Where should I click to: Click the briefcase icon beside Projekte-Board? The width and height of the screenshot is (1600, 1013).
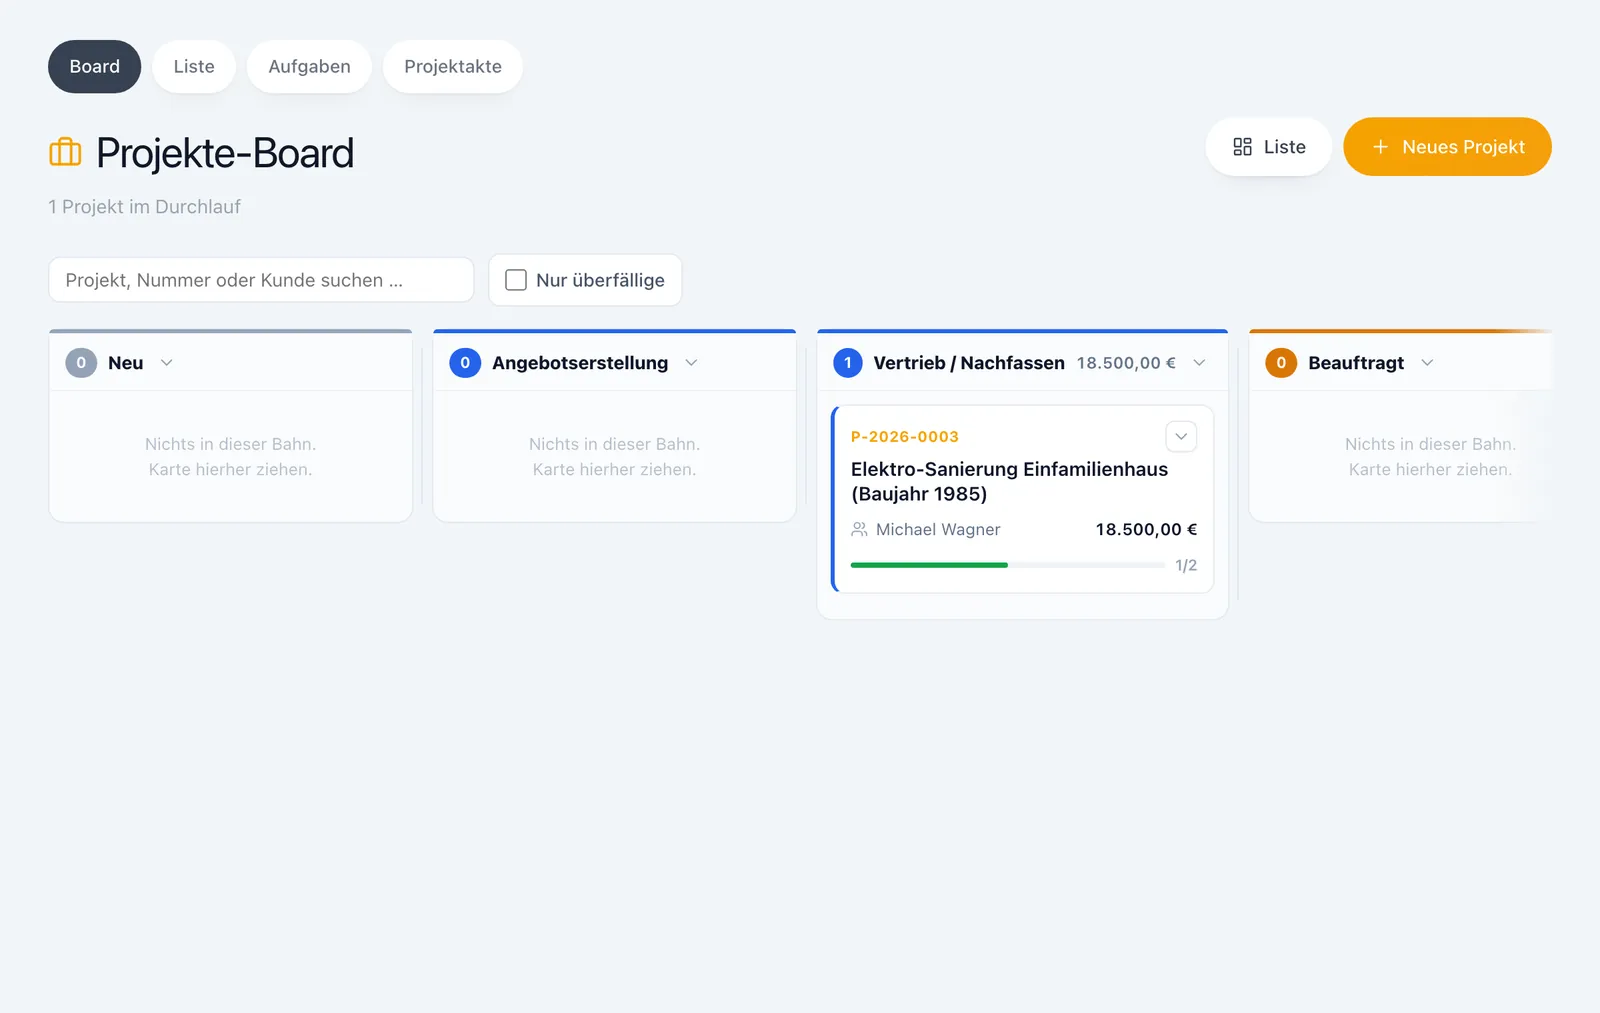(x=65, y=152)
